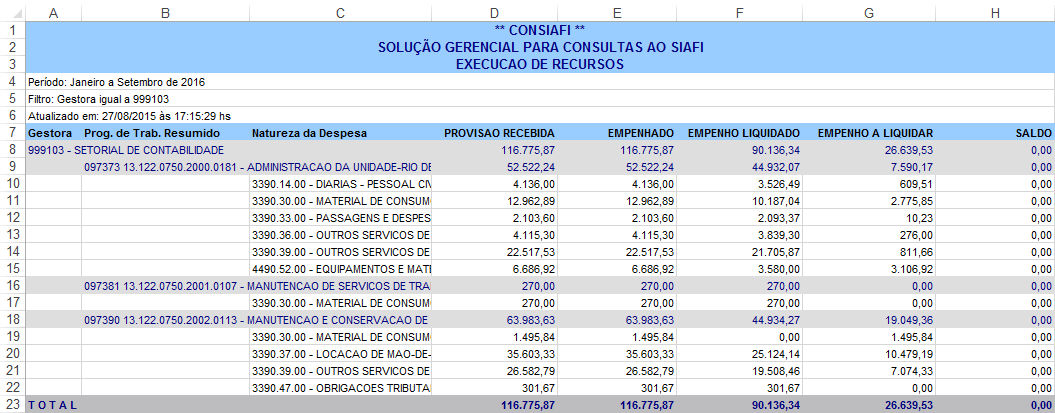Click total a liquidar 26.639,53 in row 23
This screenshot has height=413, width=1055.
pyautogui.click(x=869, y=405)
